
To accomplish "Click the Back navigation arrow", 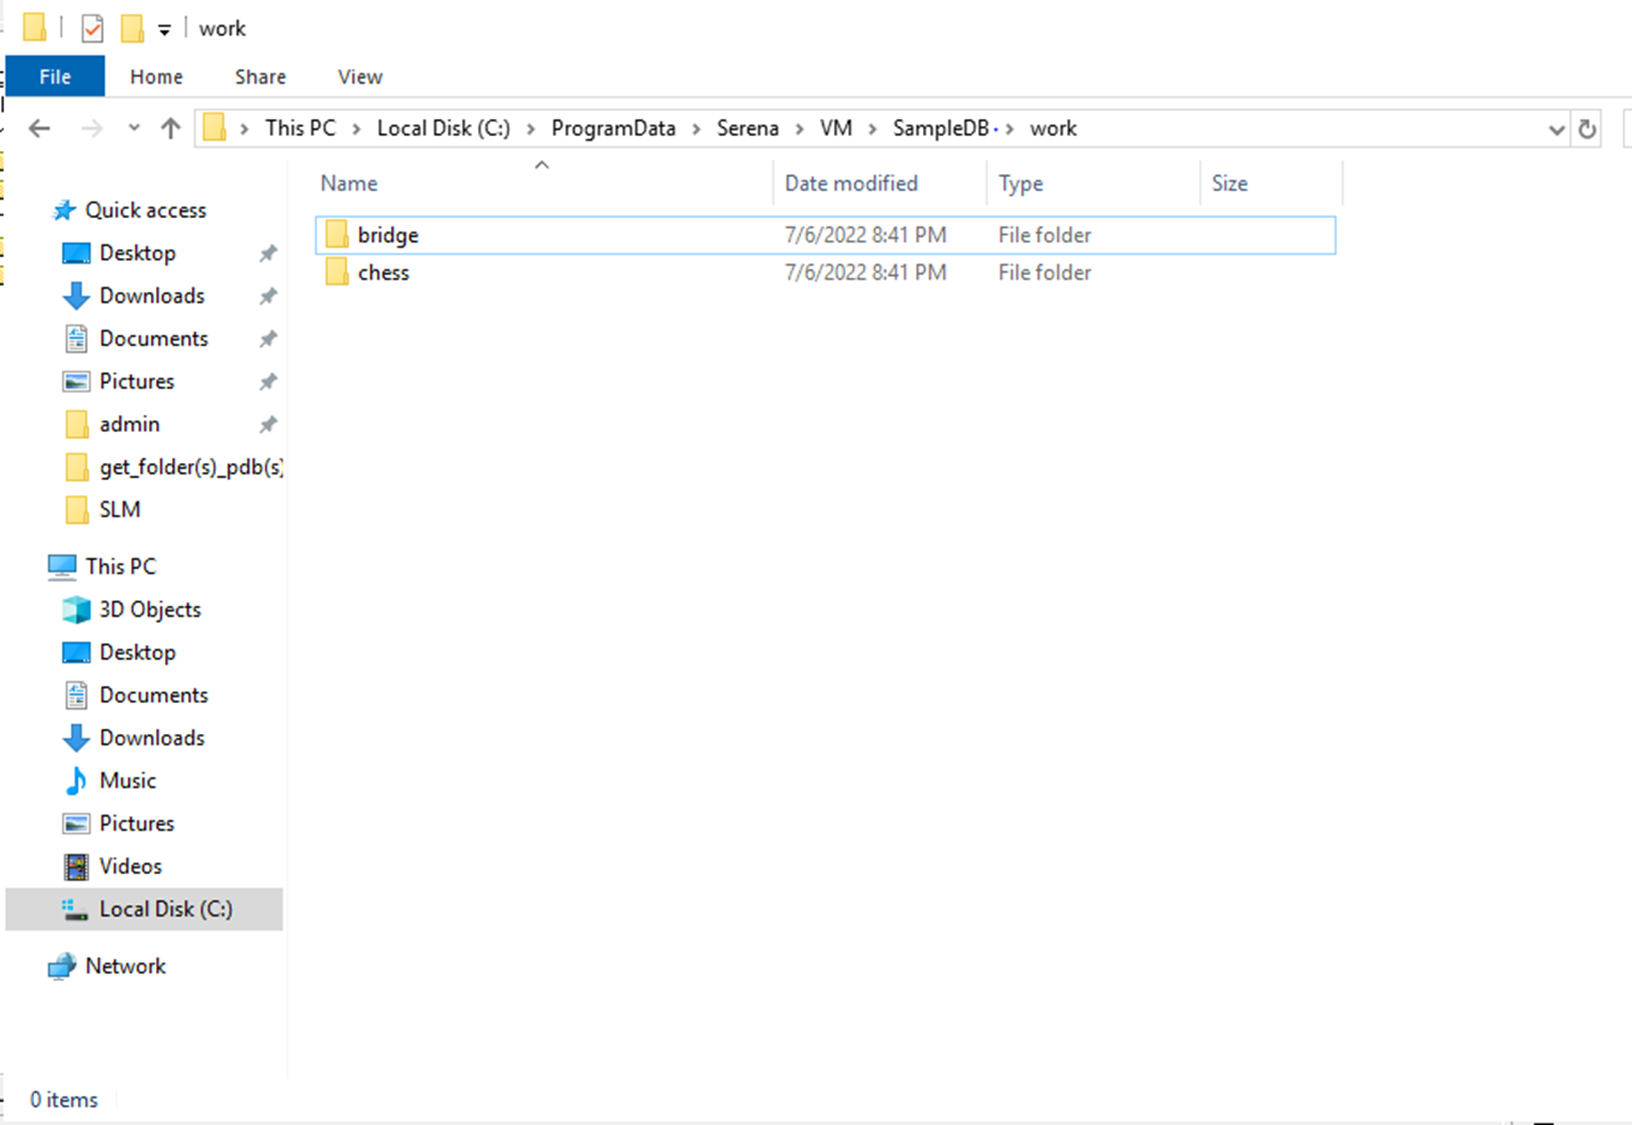I will [39, 128].
